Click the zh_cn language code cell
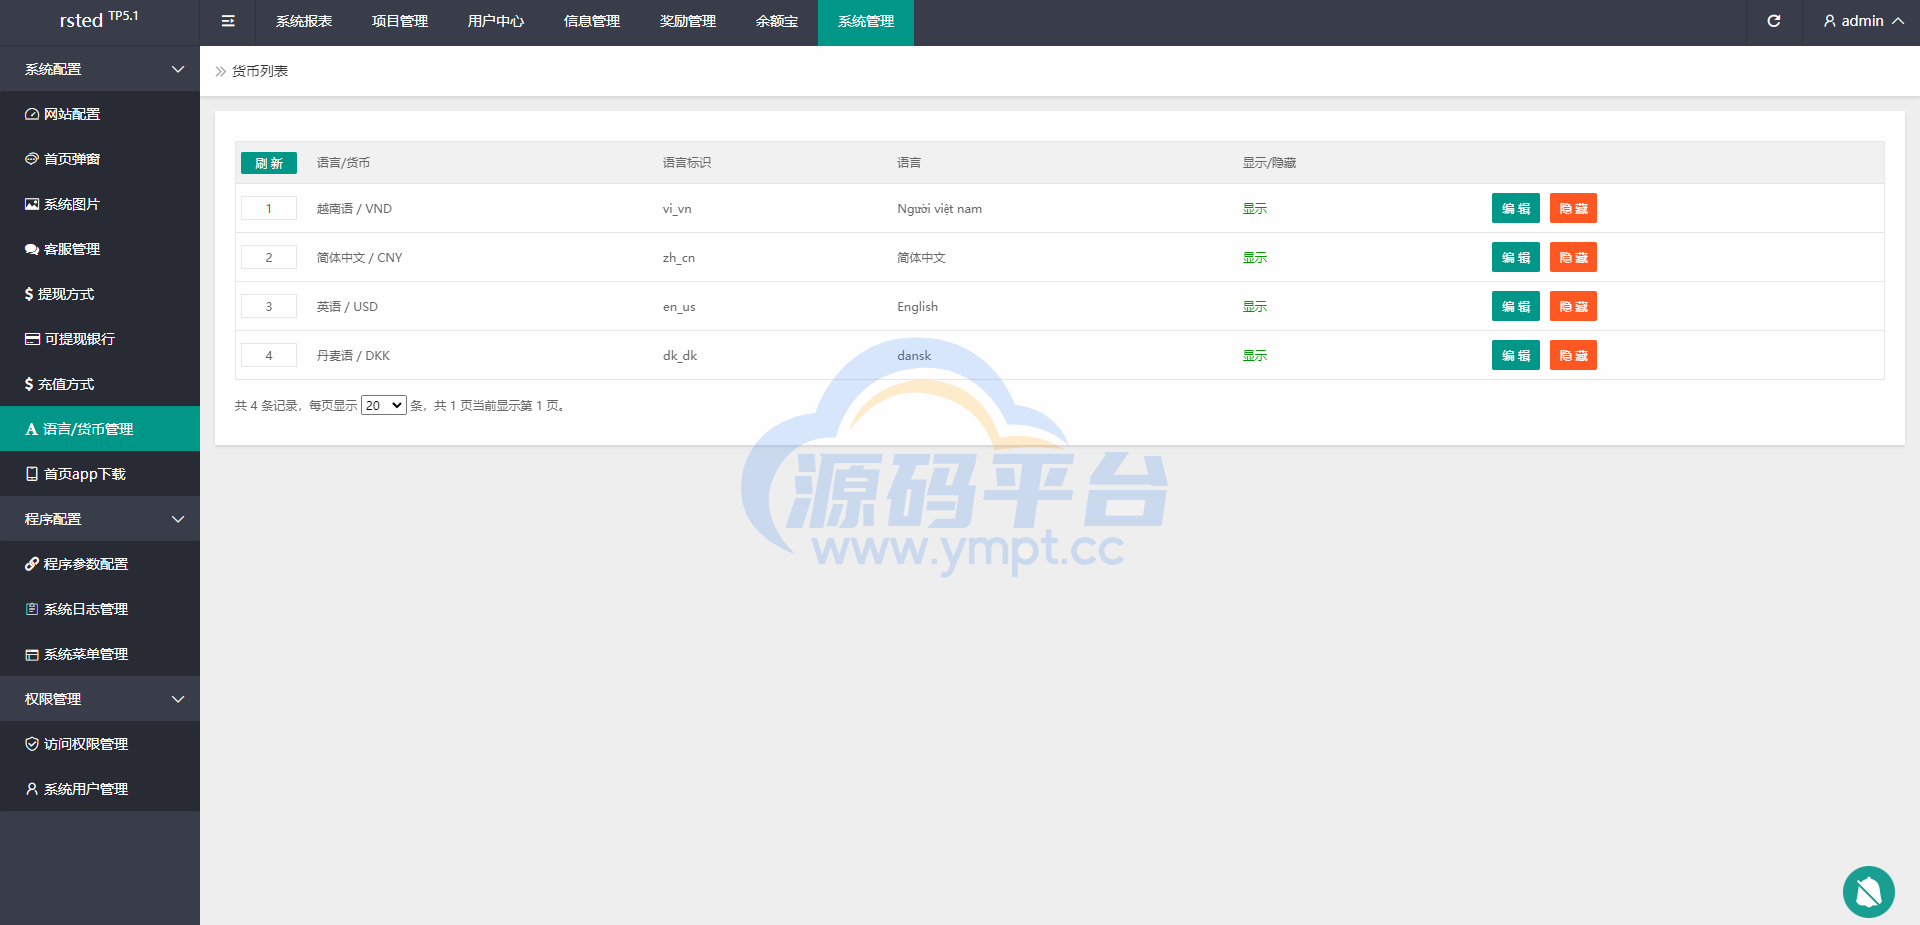The width and height of the screenshot is (1920, 925). point(679,258)
